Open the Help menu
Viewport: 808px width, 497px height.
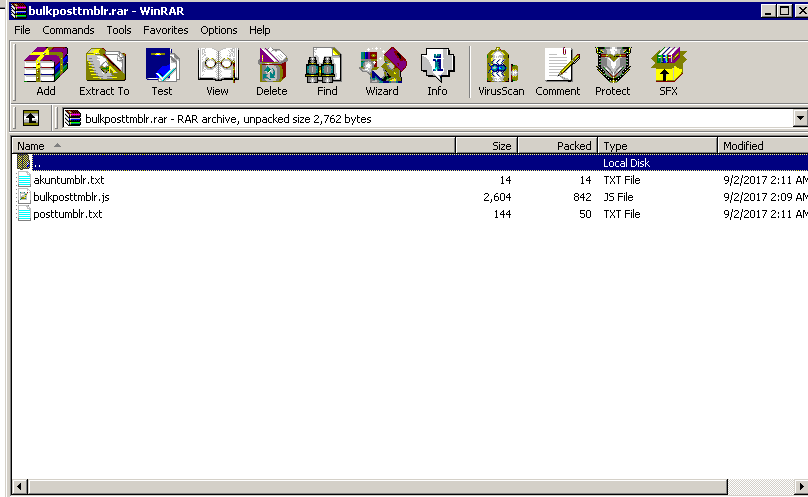point(260,30)
